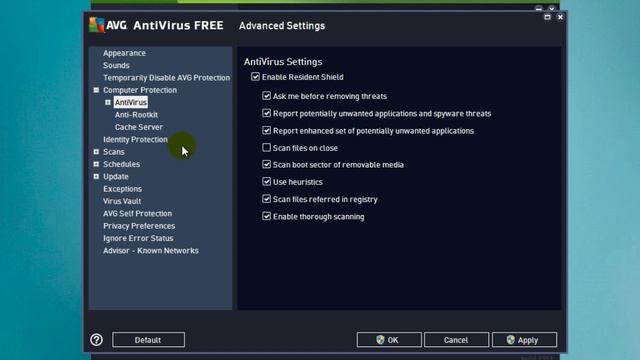This screenshot has height=360, width=640.
Task: Select the Computer Protection item
Action: click(x=140, y=90)
